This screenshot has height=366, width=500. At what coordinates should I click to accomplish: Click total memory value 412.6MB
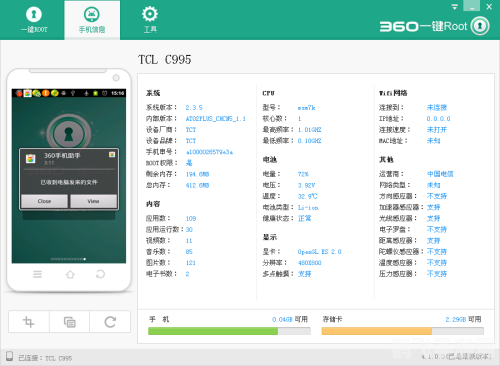tap(197, 185)
